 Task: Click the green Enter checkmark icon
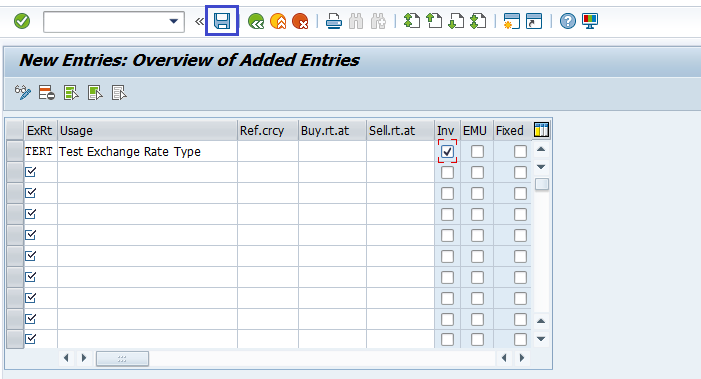coord(22,21)
